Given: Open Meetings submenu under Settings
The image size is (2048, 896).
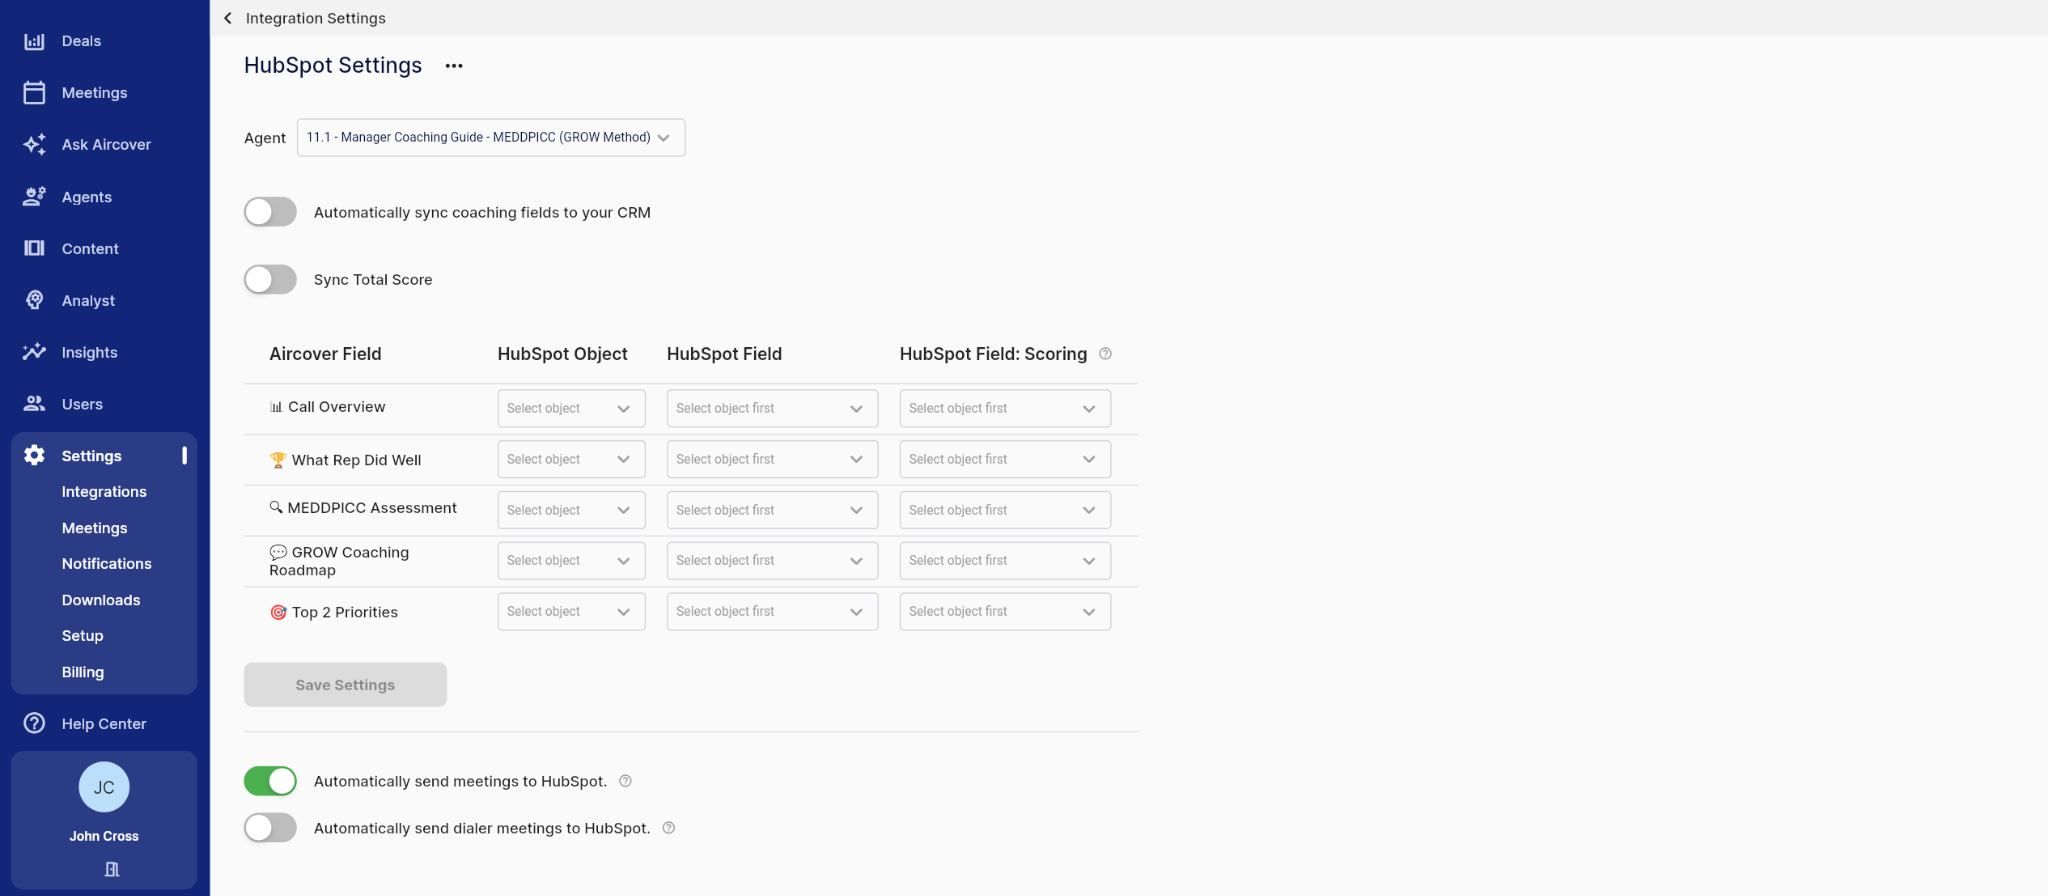Looking at the screenshot, I should (x=94, y=528).
